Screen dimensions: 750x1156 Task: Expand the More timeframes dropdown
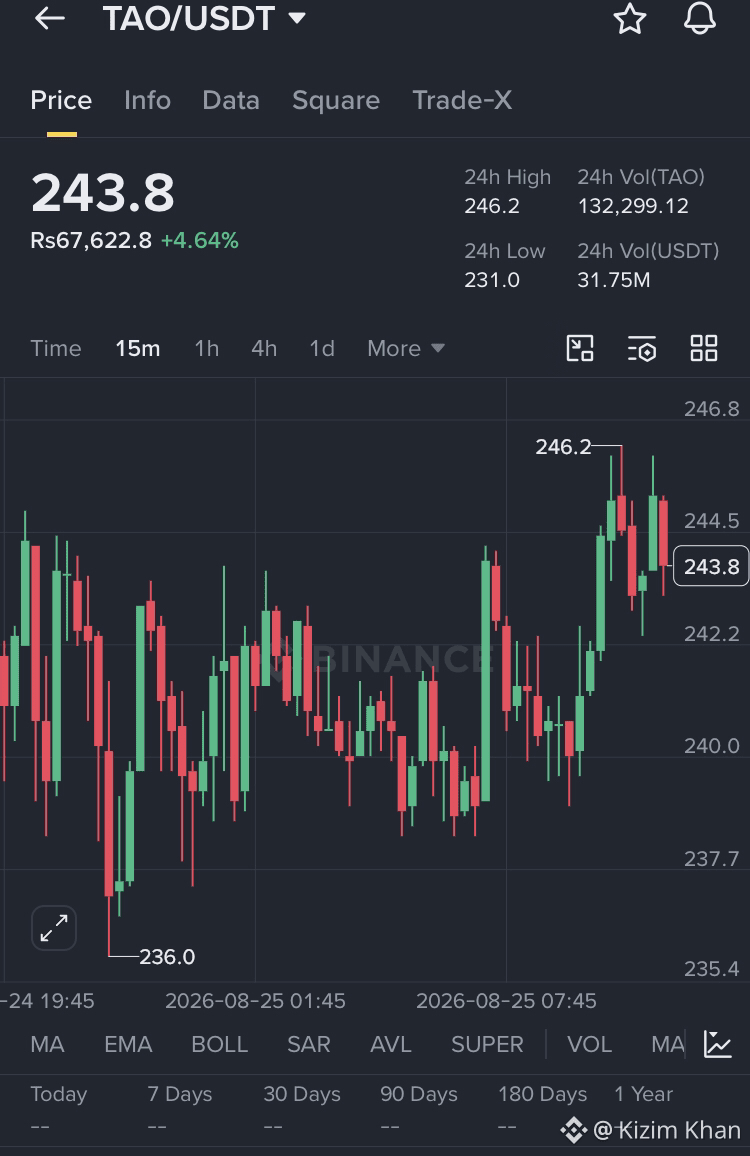coord(406,348)
